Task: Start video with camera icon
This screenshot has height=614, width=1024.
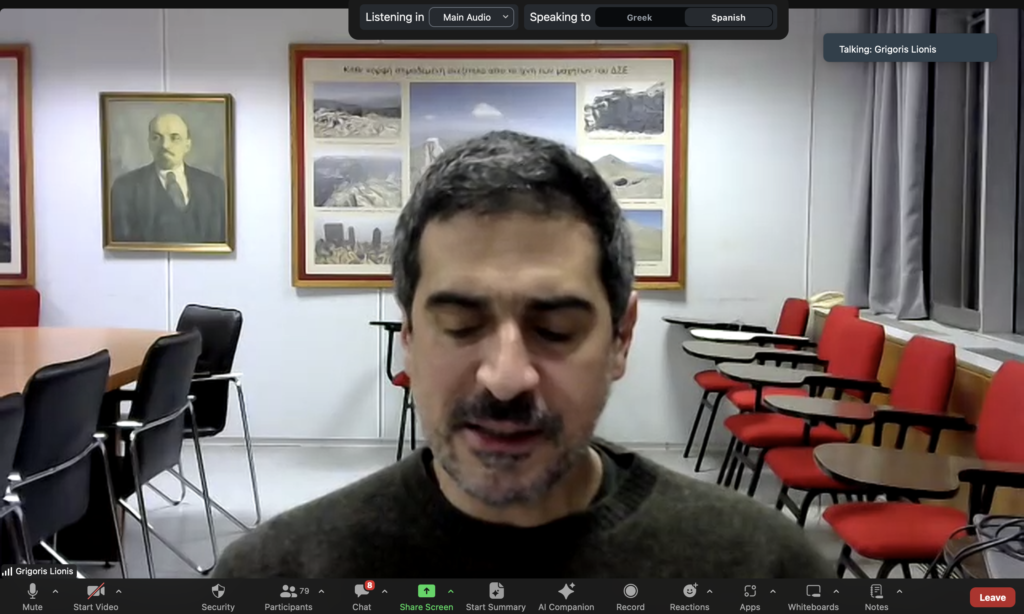Action: point(95,596)
